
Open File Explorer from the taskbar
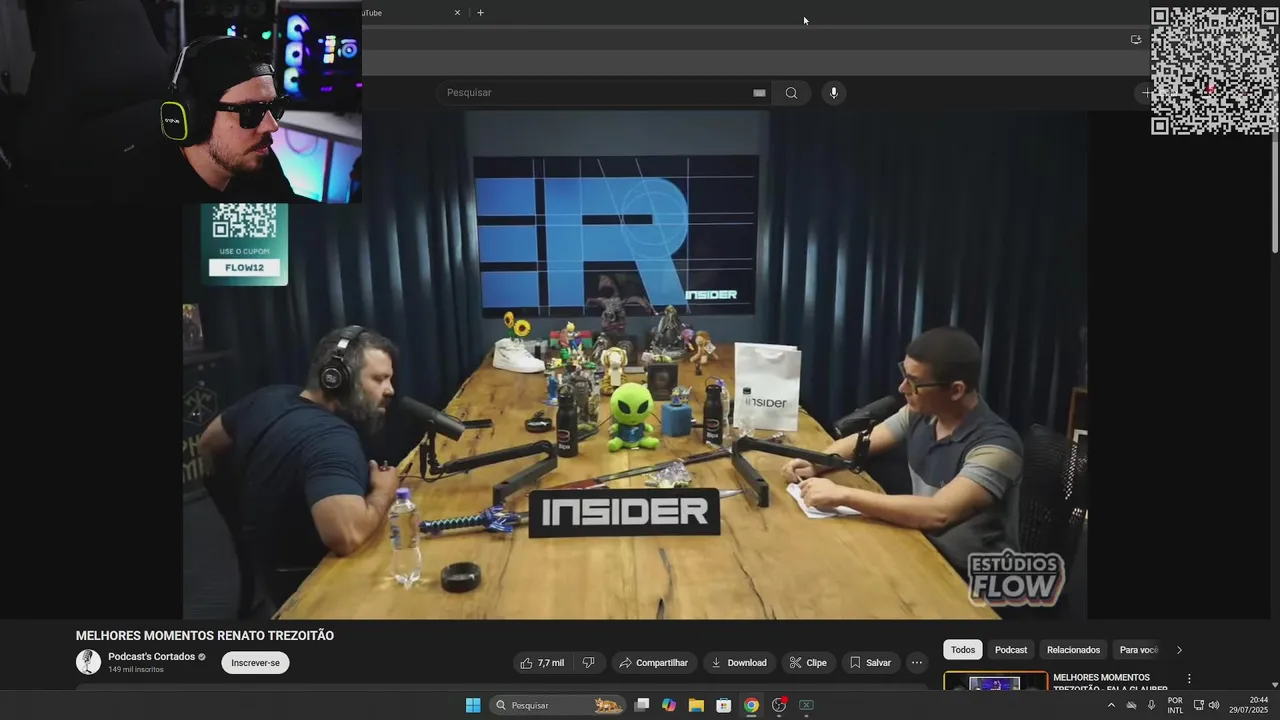pyautogui.click(x=696, y=705)
